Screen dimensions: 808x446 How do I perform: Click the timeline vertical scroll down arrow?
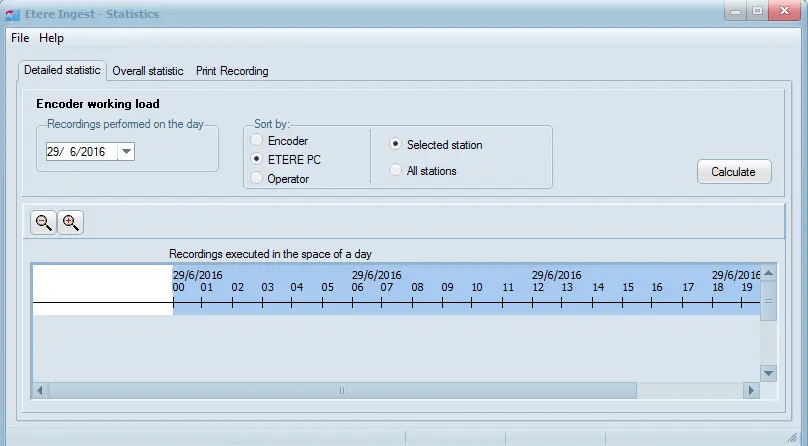point(768,372)
